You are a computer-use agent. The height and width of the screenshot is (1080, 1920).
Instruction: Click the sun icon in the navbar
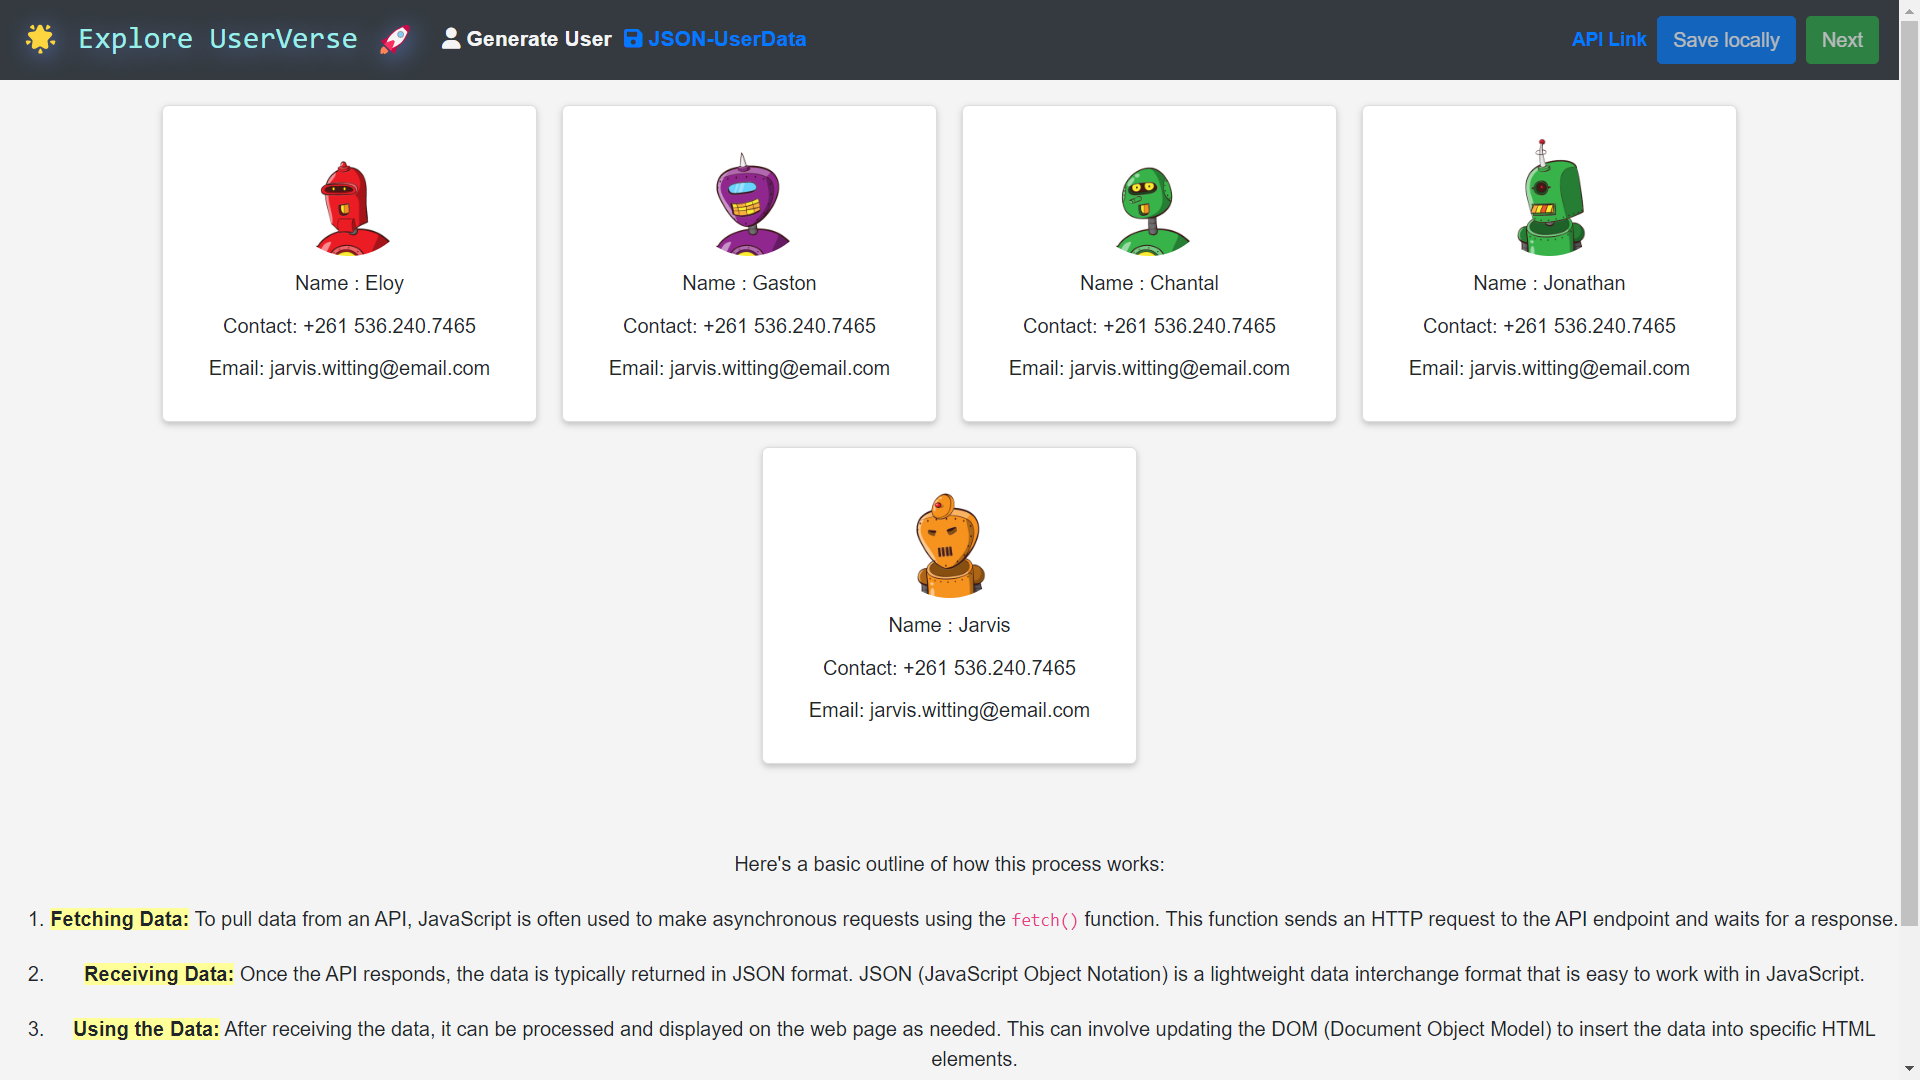pos(41,38)
